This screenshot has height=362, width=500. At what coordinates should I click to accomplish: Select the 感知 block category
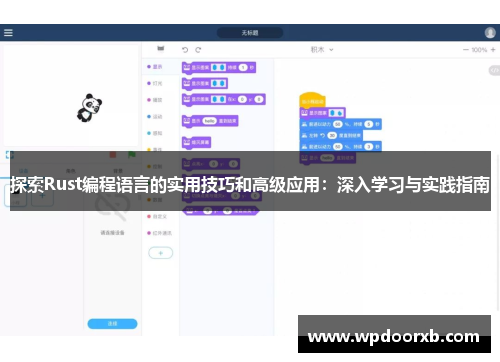[x=155, y=133]
